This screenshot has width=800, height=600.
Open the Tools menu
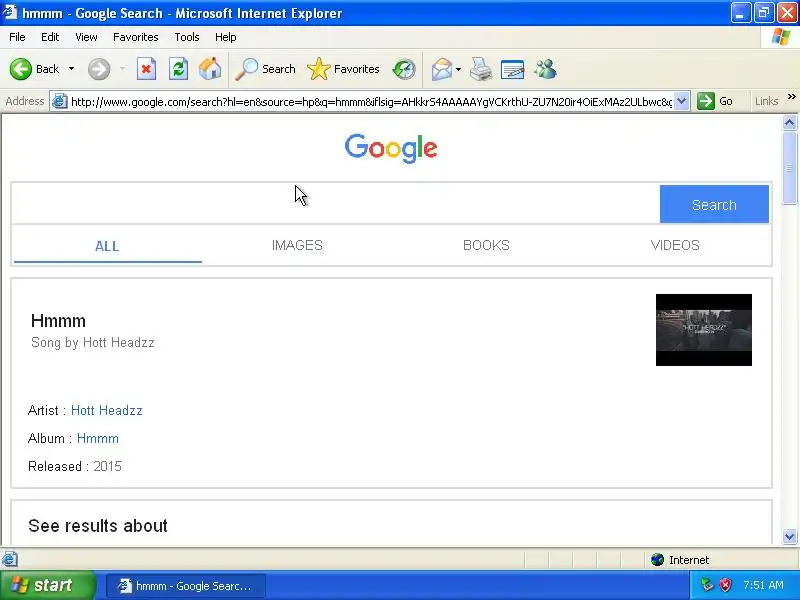187,37
